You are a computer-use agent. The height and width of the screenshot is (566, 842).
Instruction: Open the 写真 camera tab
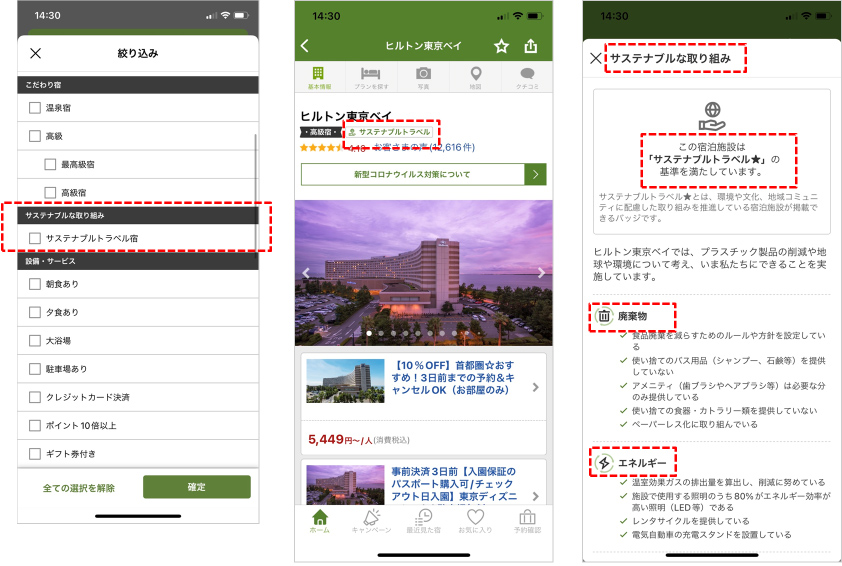[x=423, y=78]
